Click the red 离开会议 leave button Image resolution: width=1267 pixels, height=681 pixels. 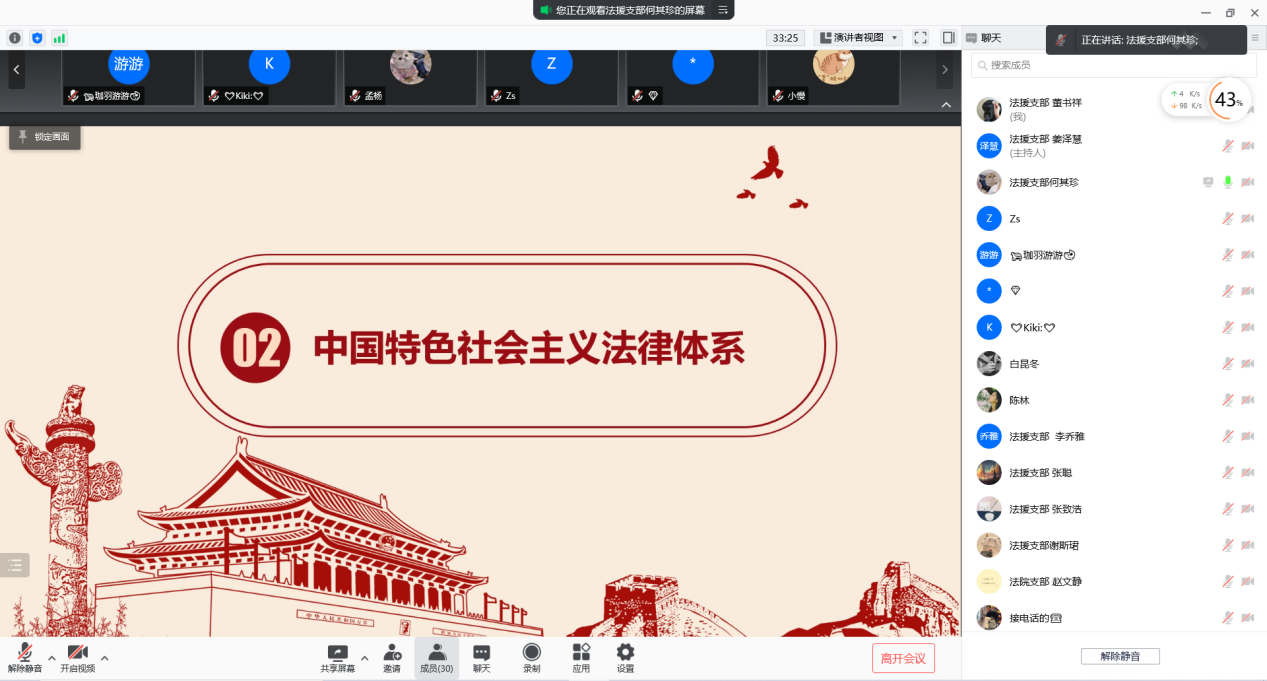point(903,658)
